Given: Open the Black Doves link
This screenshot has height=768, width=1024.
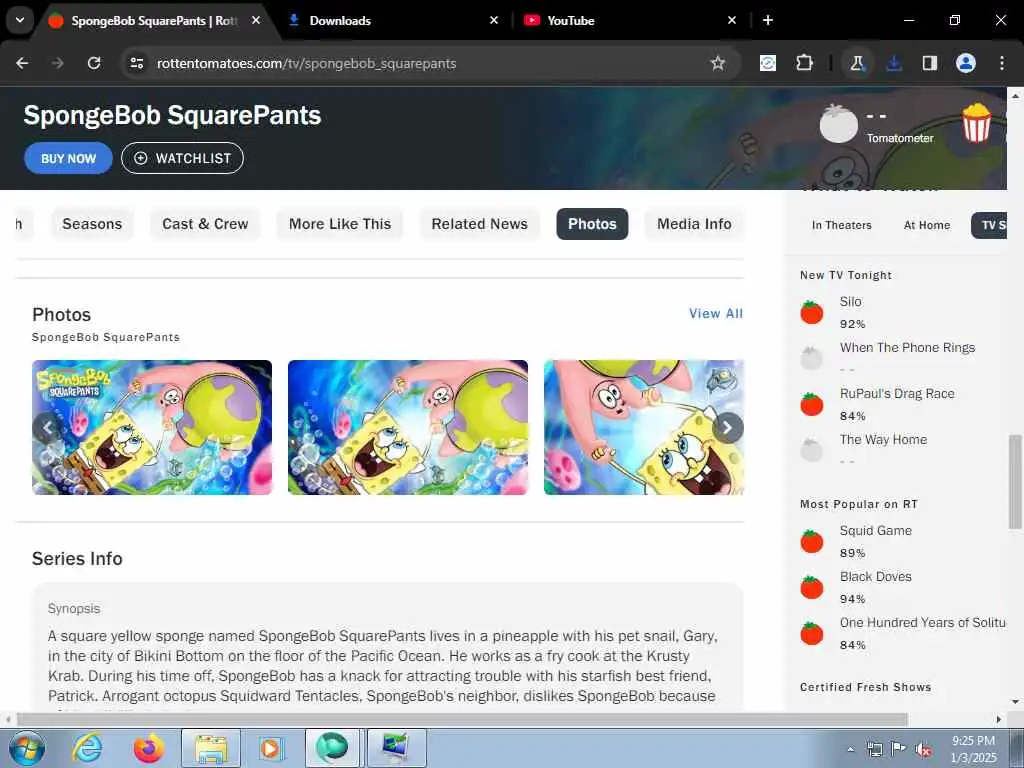Looking at the screenshot, I should click(x=875, y=577).
